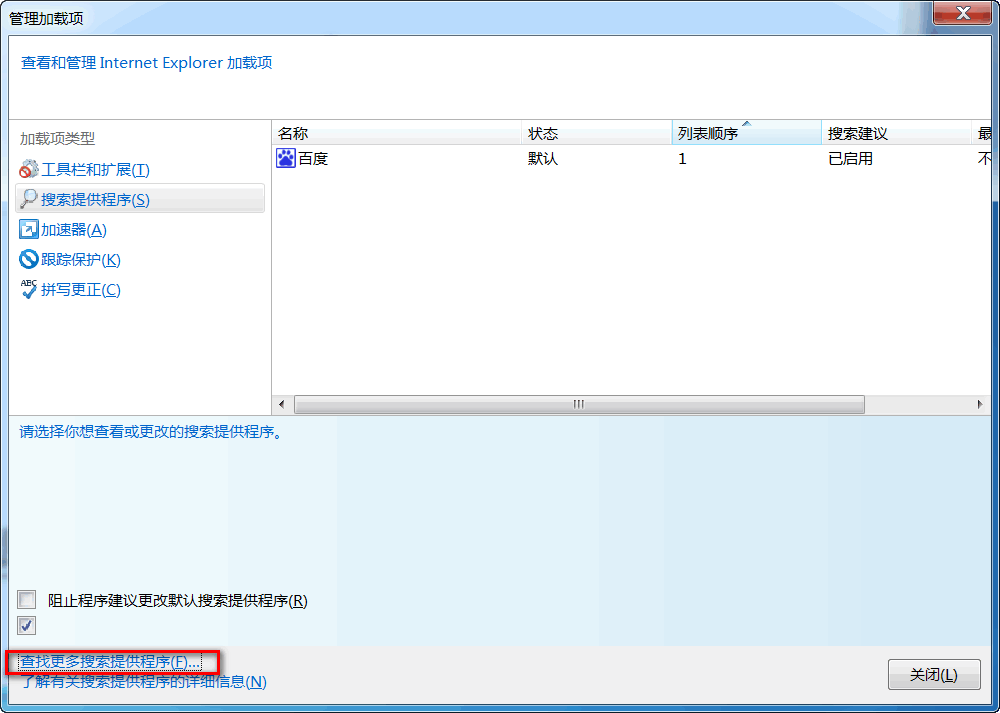The height and width of the screenshot is (713, 1000).
Task: Click the left scroll arrow of list
Action: pyautogui.click(x=282, y=404)
